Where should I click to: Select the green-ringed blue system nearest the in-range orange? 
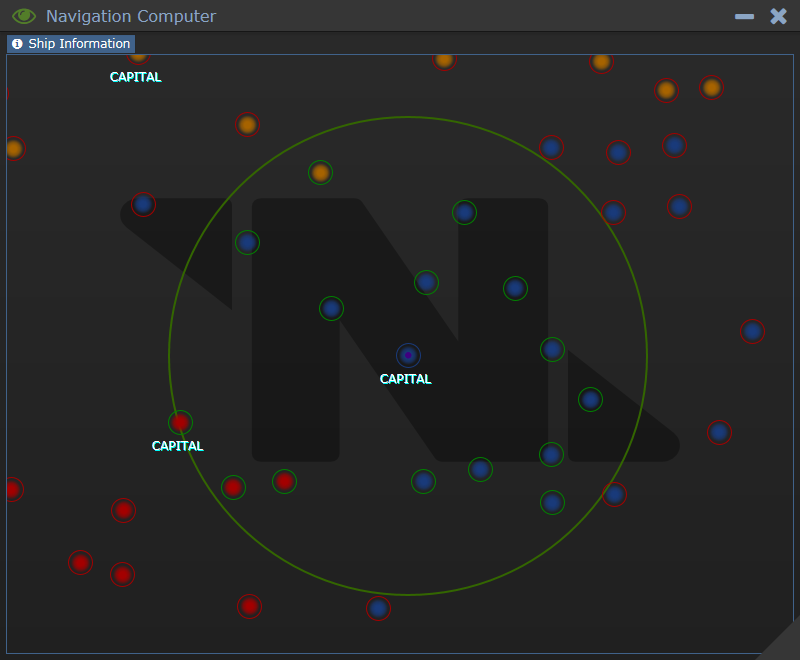click(x=247, y=243)
